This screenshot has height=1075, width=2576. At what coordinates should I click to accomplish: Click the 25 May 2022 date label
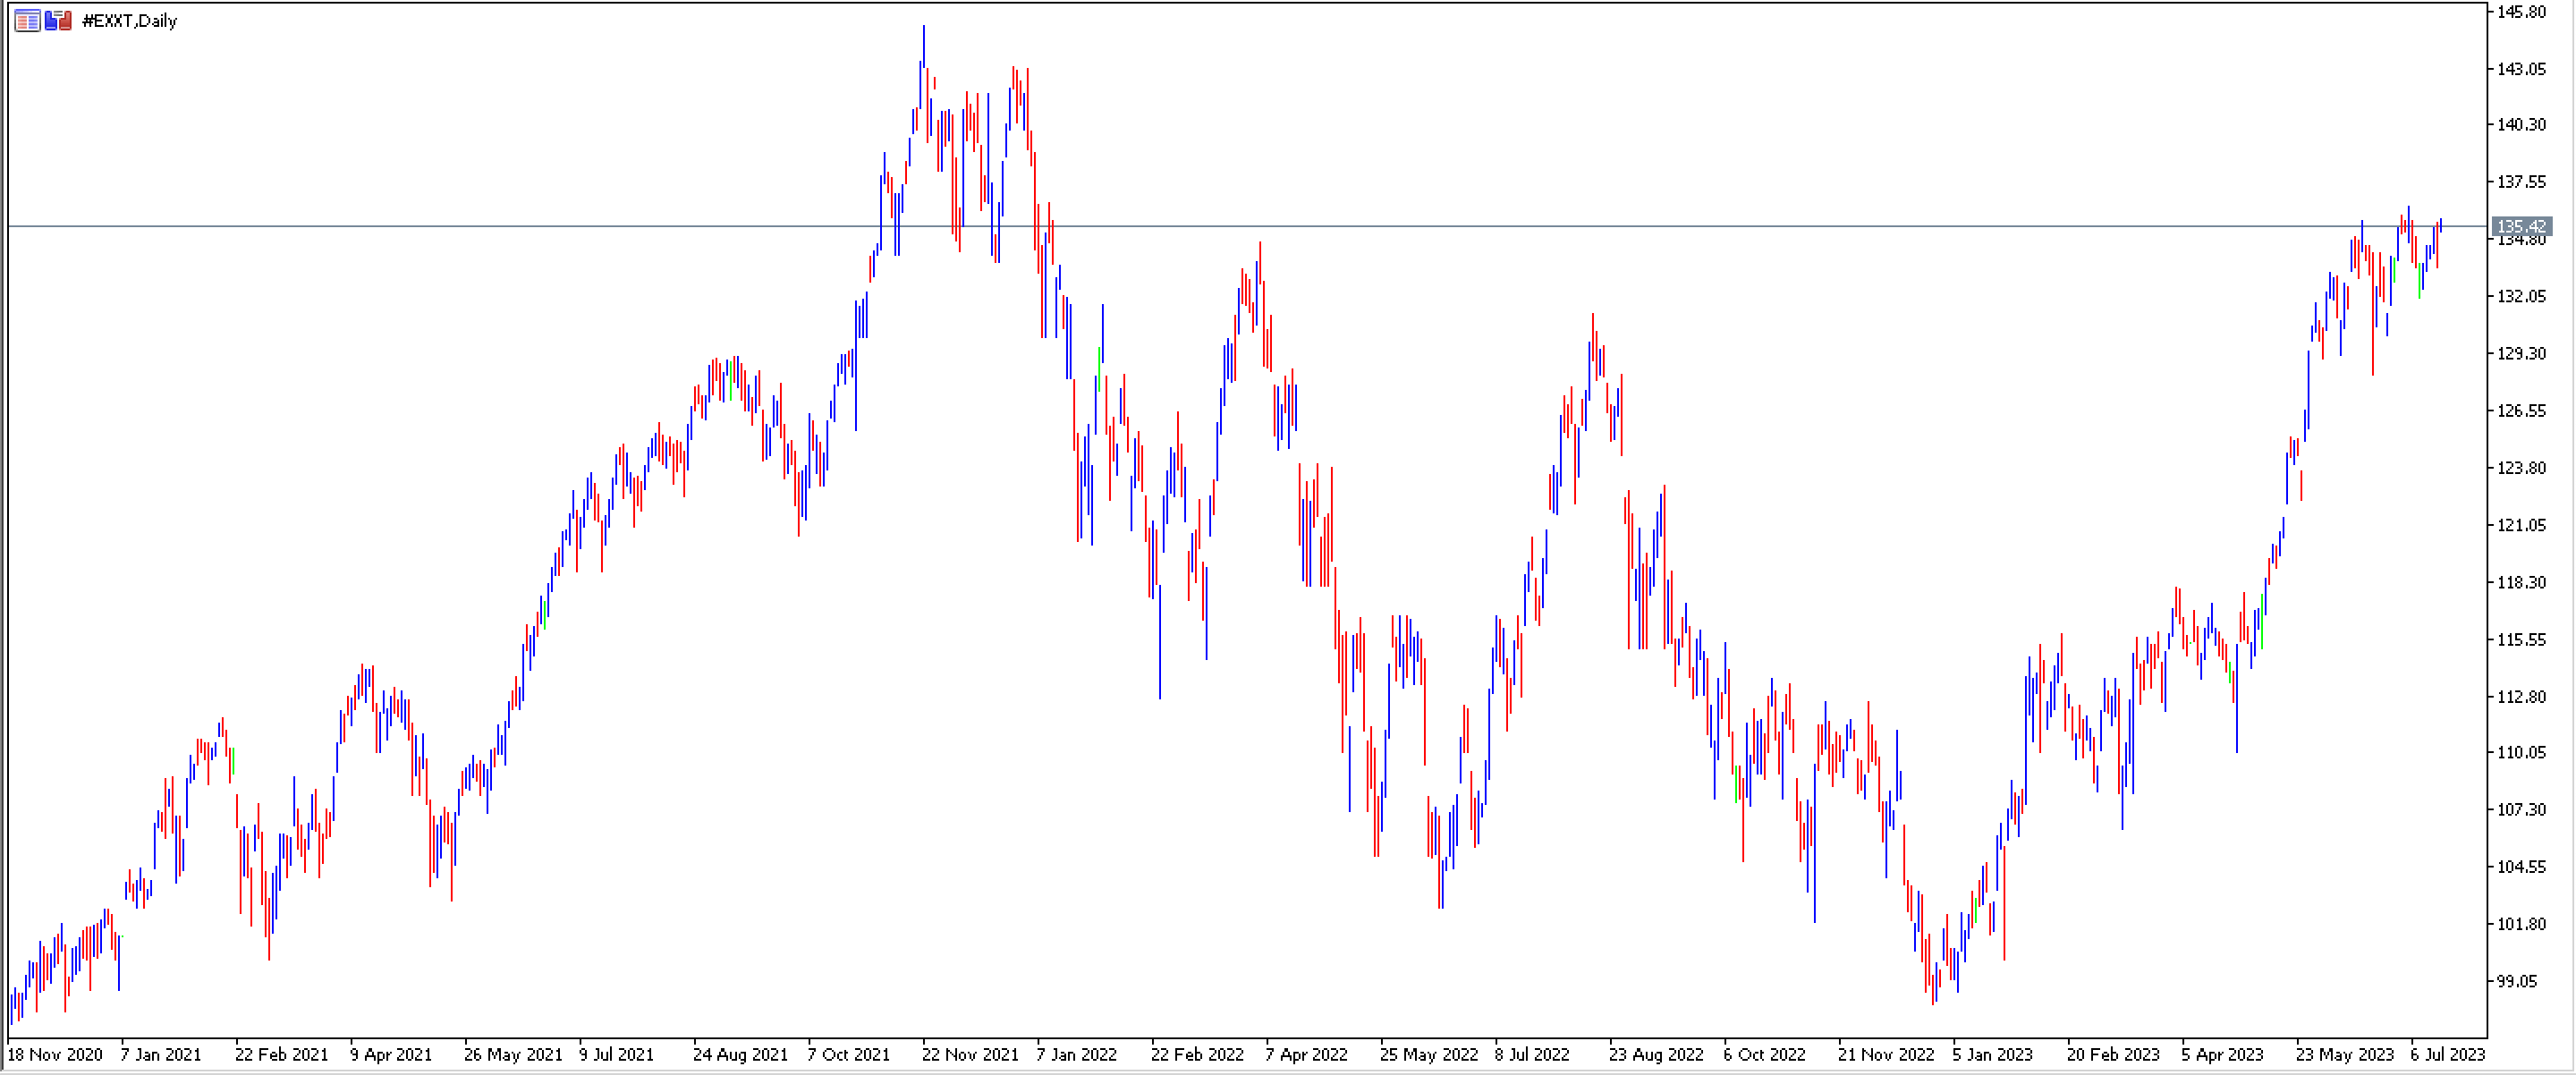[x=1429, y=1055]
